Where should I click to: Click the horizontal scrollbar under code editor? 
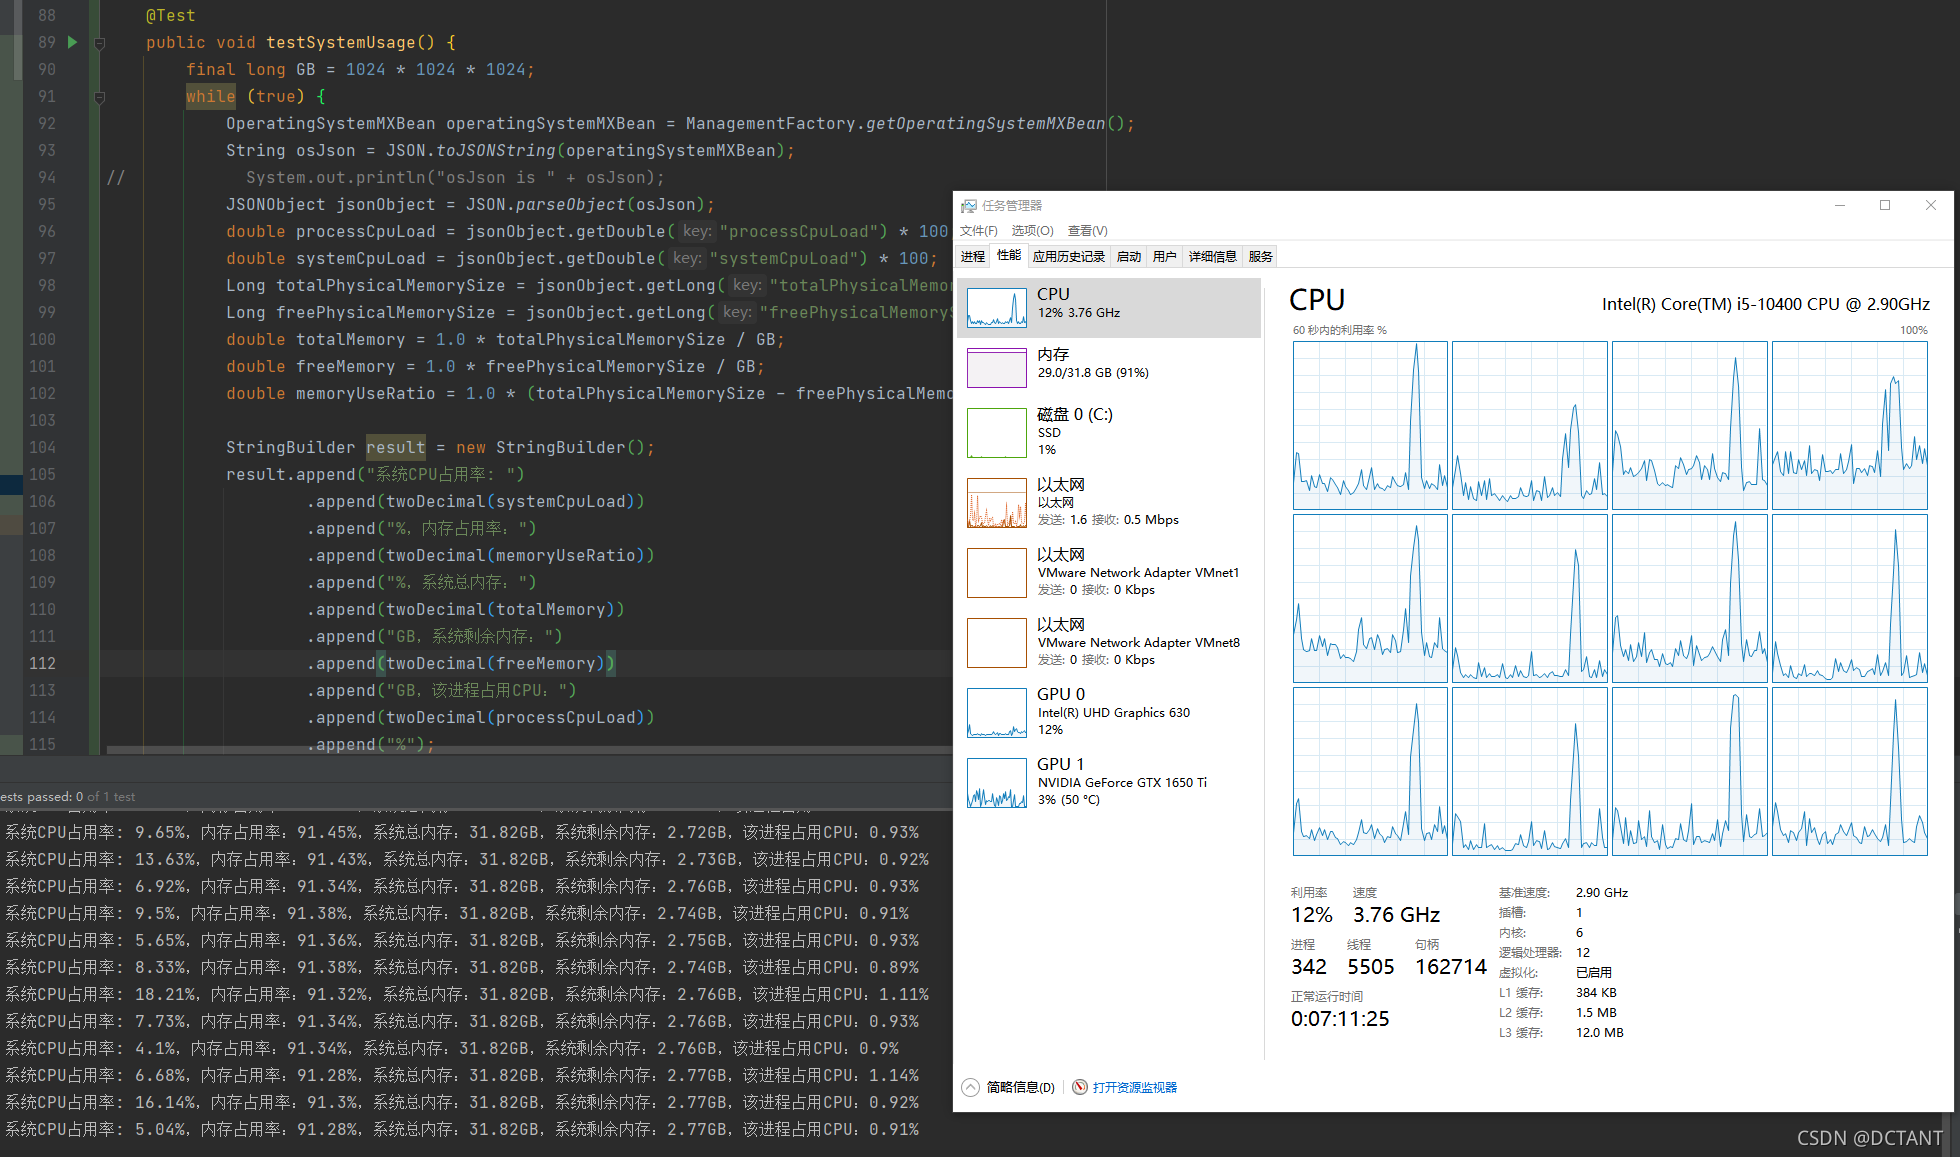coord(528,749)
